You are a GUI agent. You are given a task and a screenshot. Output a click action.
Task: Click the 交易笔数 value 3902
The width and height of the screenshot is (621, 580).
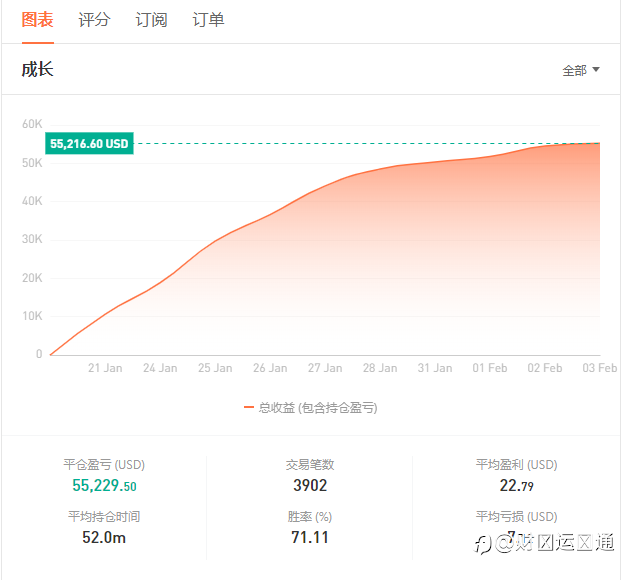310,485
